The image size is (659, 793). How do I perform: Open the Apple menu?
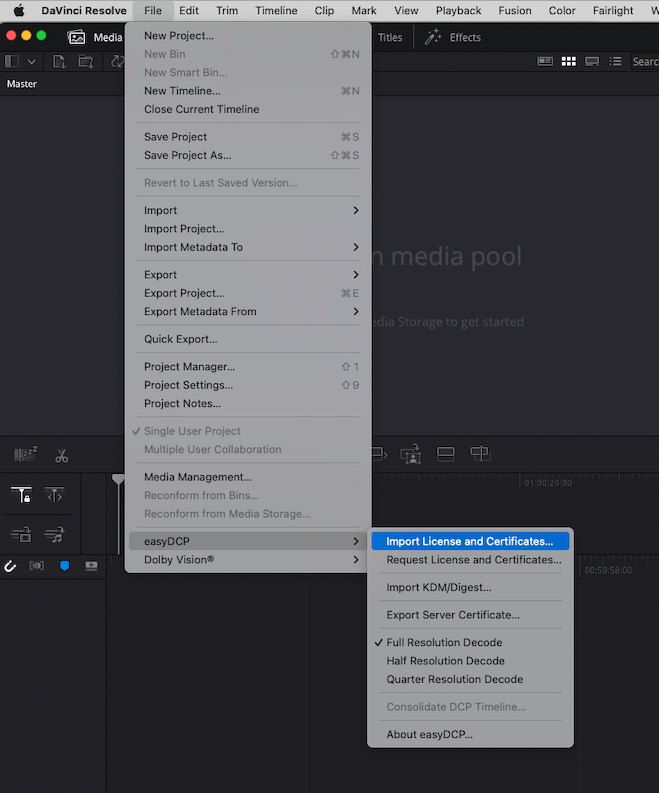(19, 11)
